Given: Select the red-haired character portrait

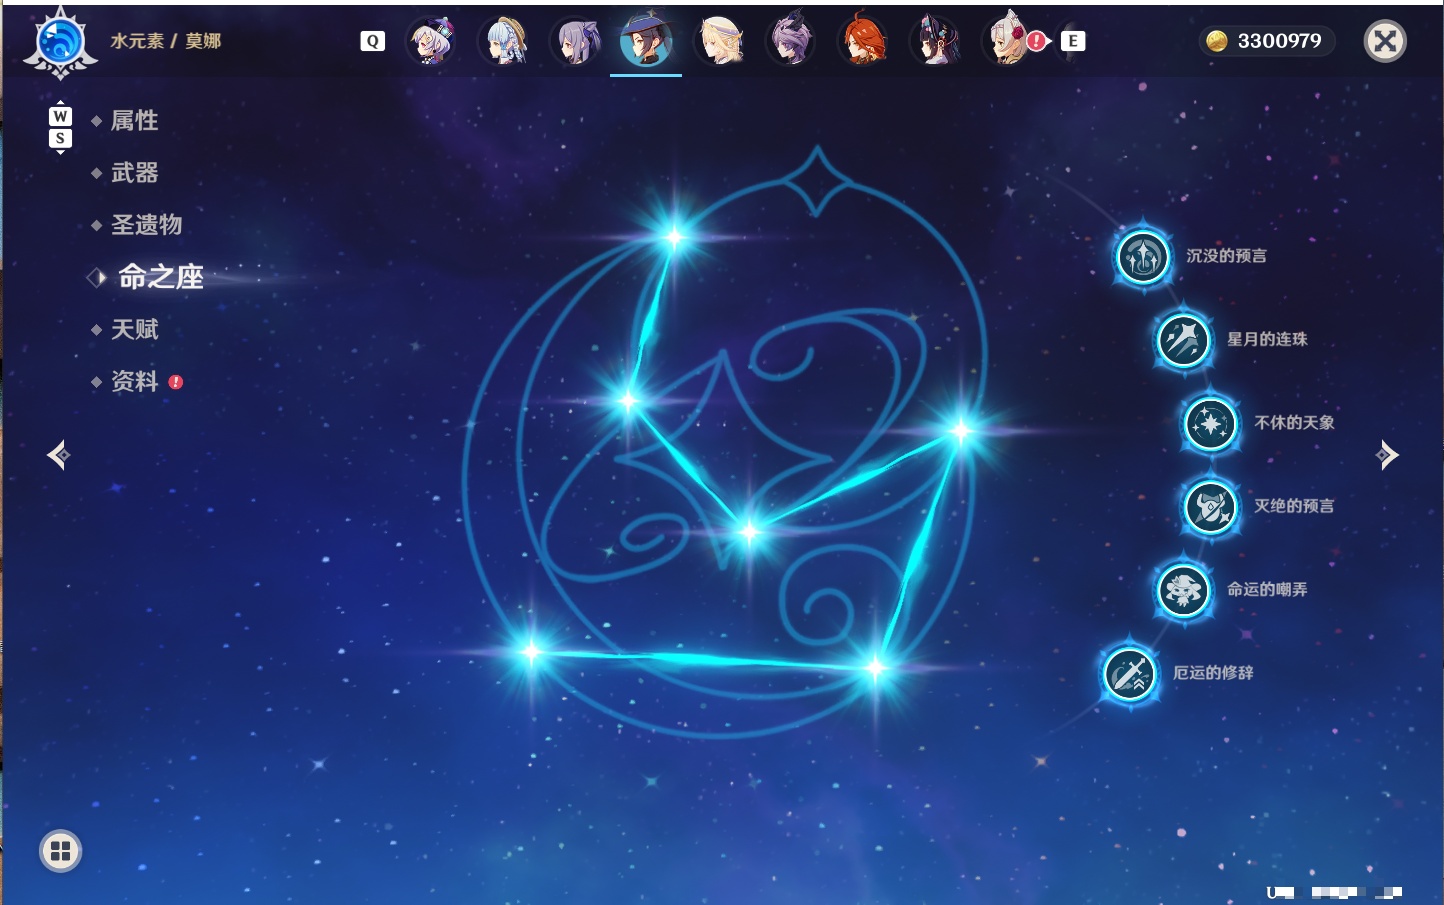Looking at the screenshot, I should pyautogui.click(x=862, y=41).
